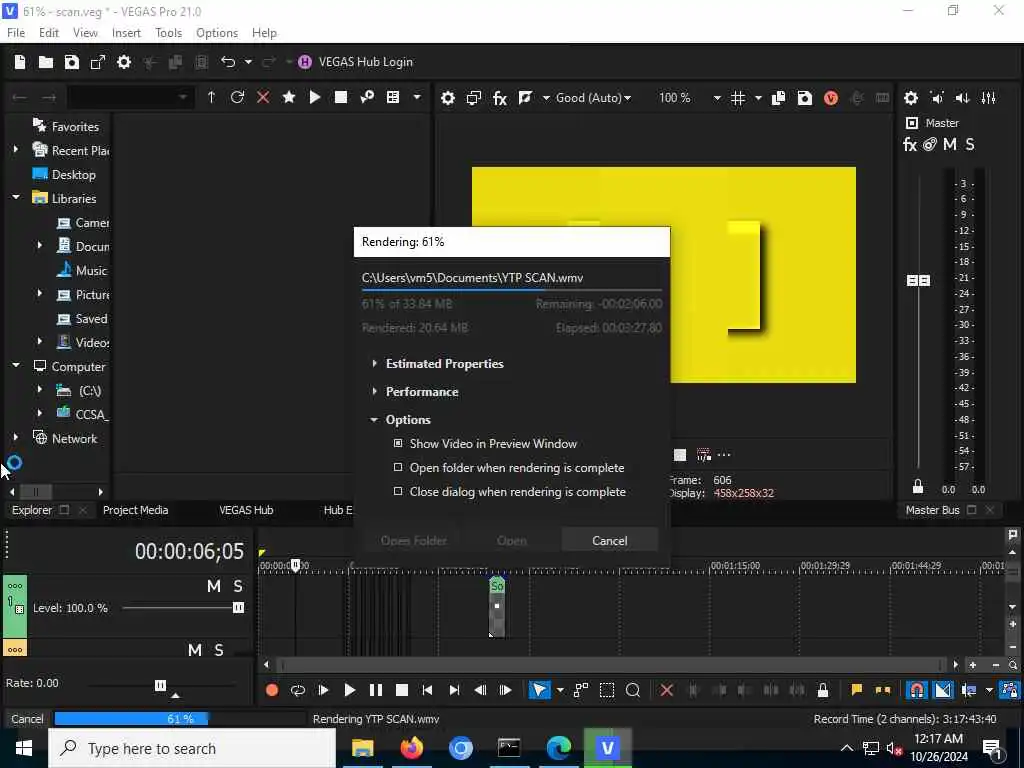This screenshot has width=1024, height=768.
Task: Click the Video Output FX icon in preview
Action: 500,98
